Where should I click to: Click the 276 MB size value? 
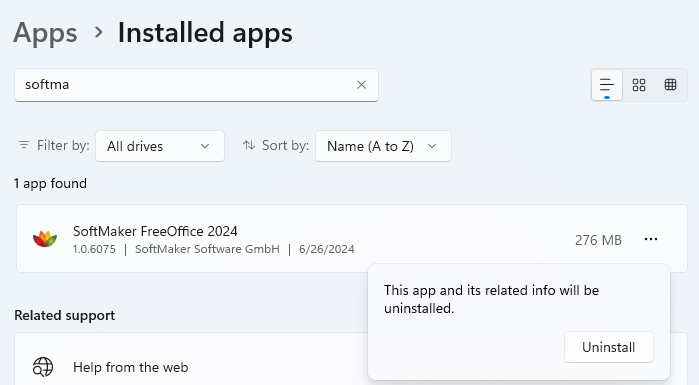coord(598,240)
